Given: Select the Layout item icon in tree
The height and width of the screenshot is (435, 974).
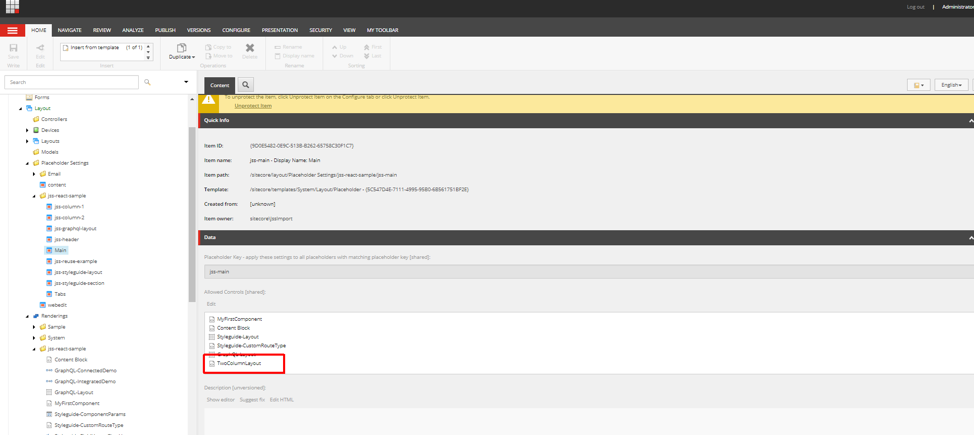Looking at the screenshot, I should click(x=29, y=108).
